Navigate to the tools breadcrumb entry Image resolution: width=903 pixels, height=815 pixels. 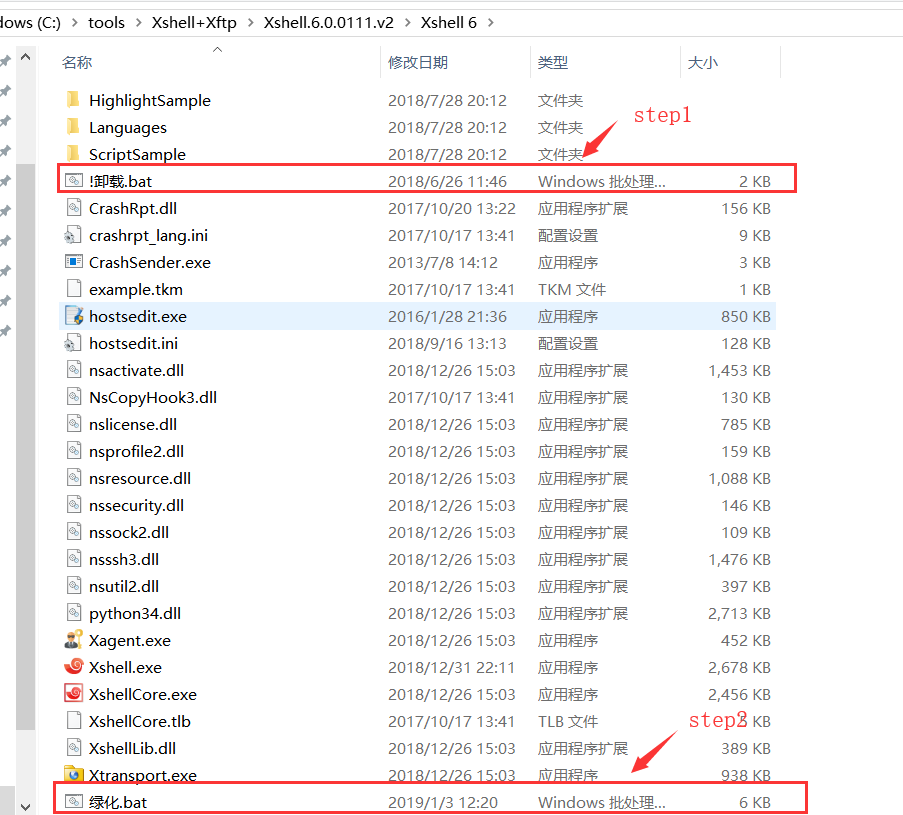point(106,22)
